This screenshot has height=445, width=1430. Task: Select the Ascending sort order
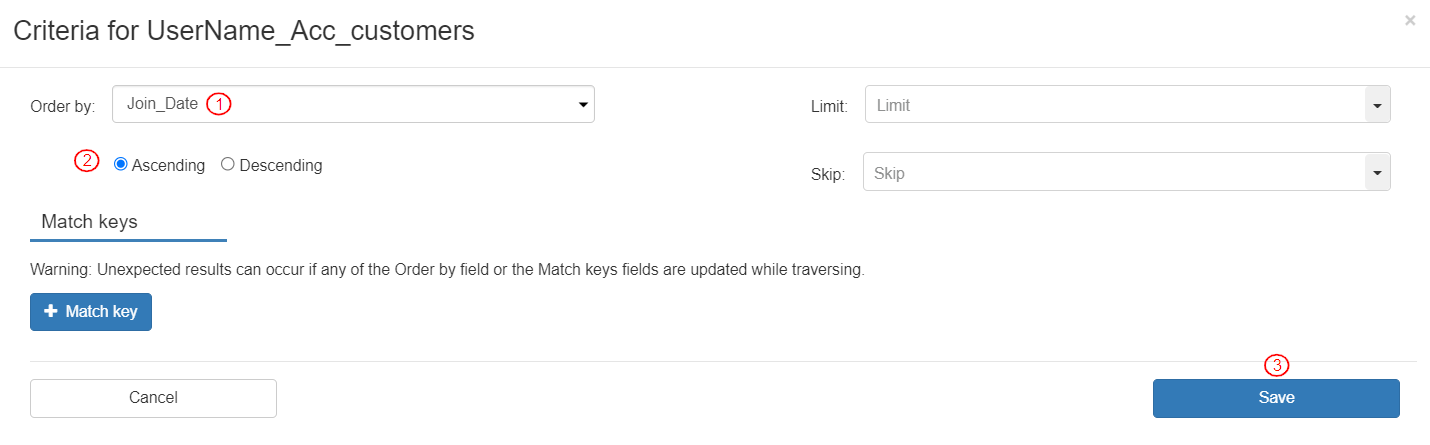121,165
